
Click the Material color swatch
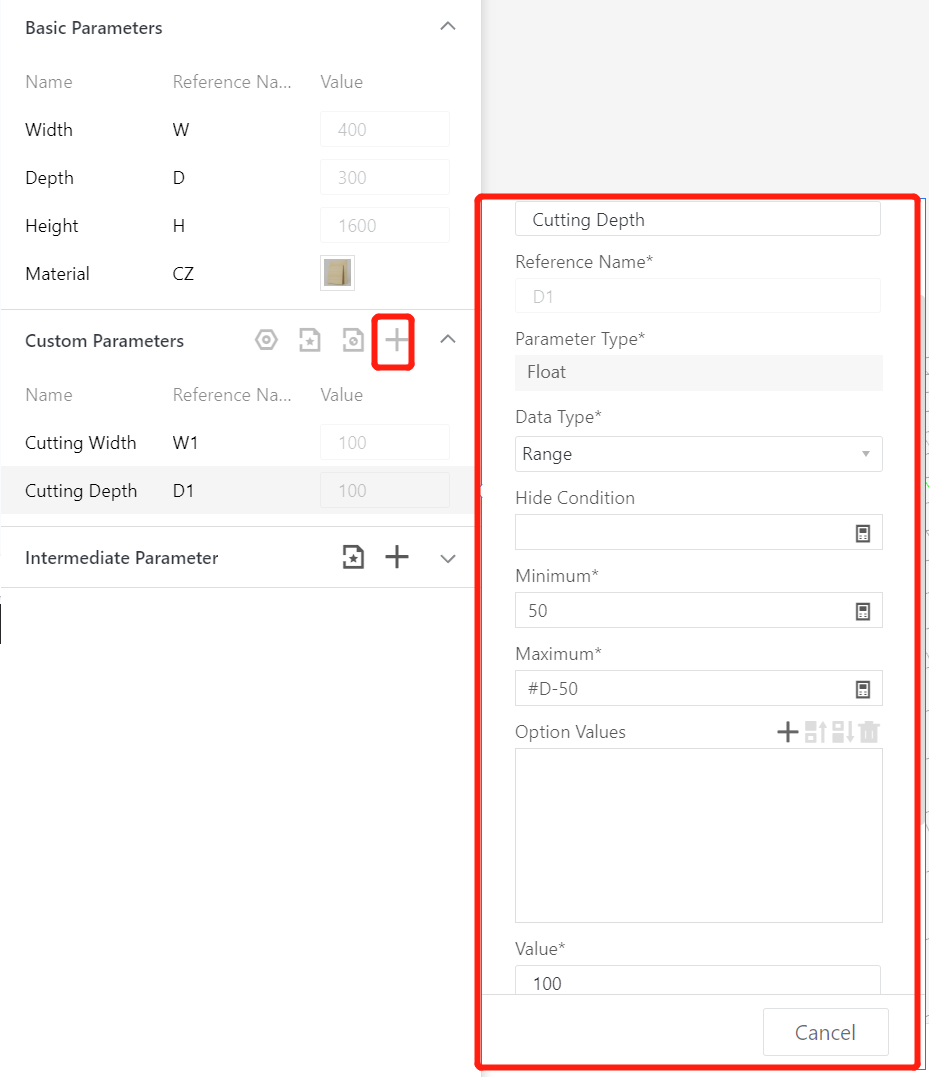click(337, 273)
